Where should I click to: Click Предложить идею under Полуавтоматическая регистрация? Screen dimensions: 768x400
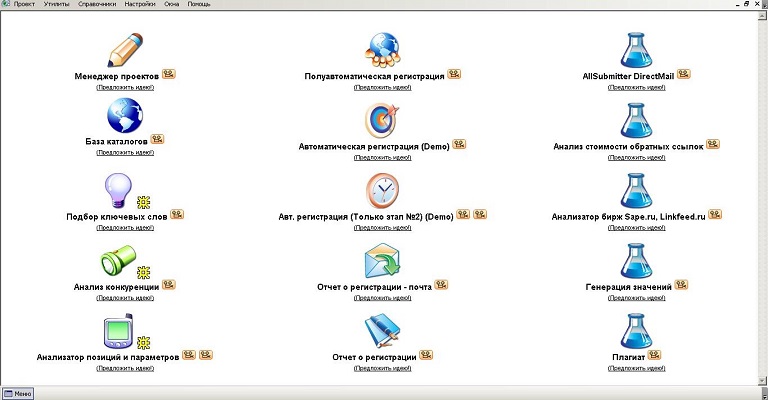(x=383, y=88)
